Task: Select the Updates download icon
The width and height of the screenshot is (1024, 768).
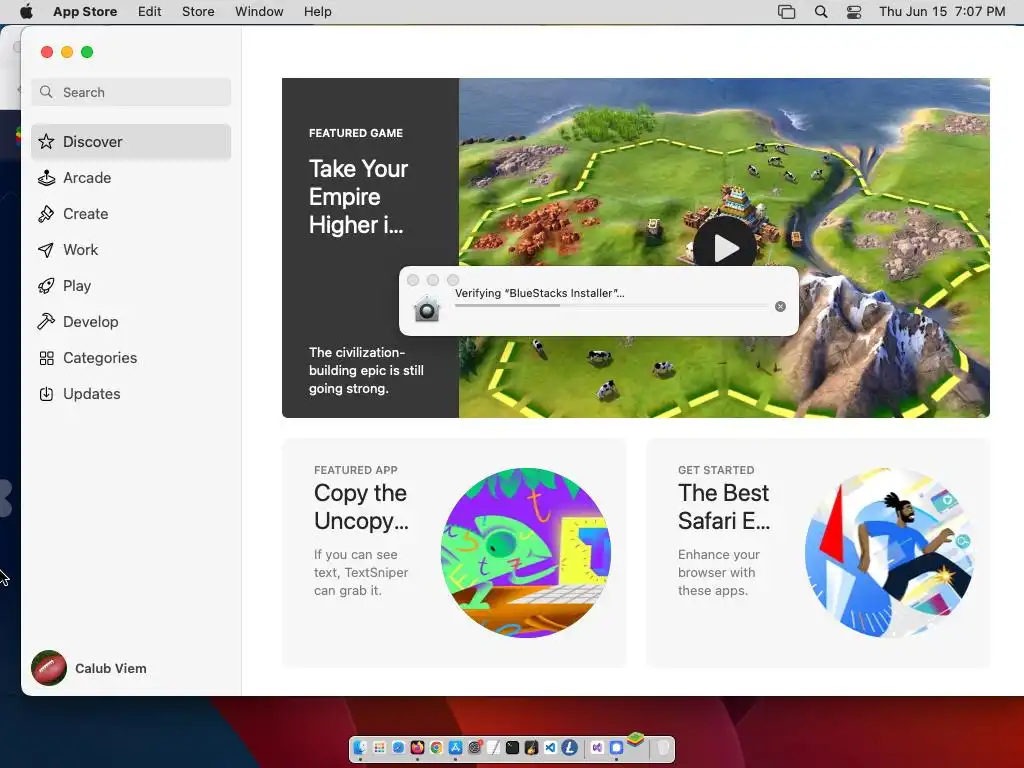Action: coord(46,394)
